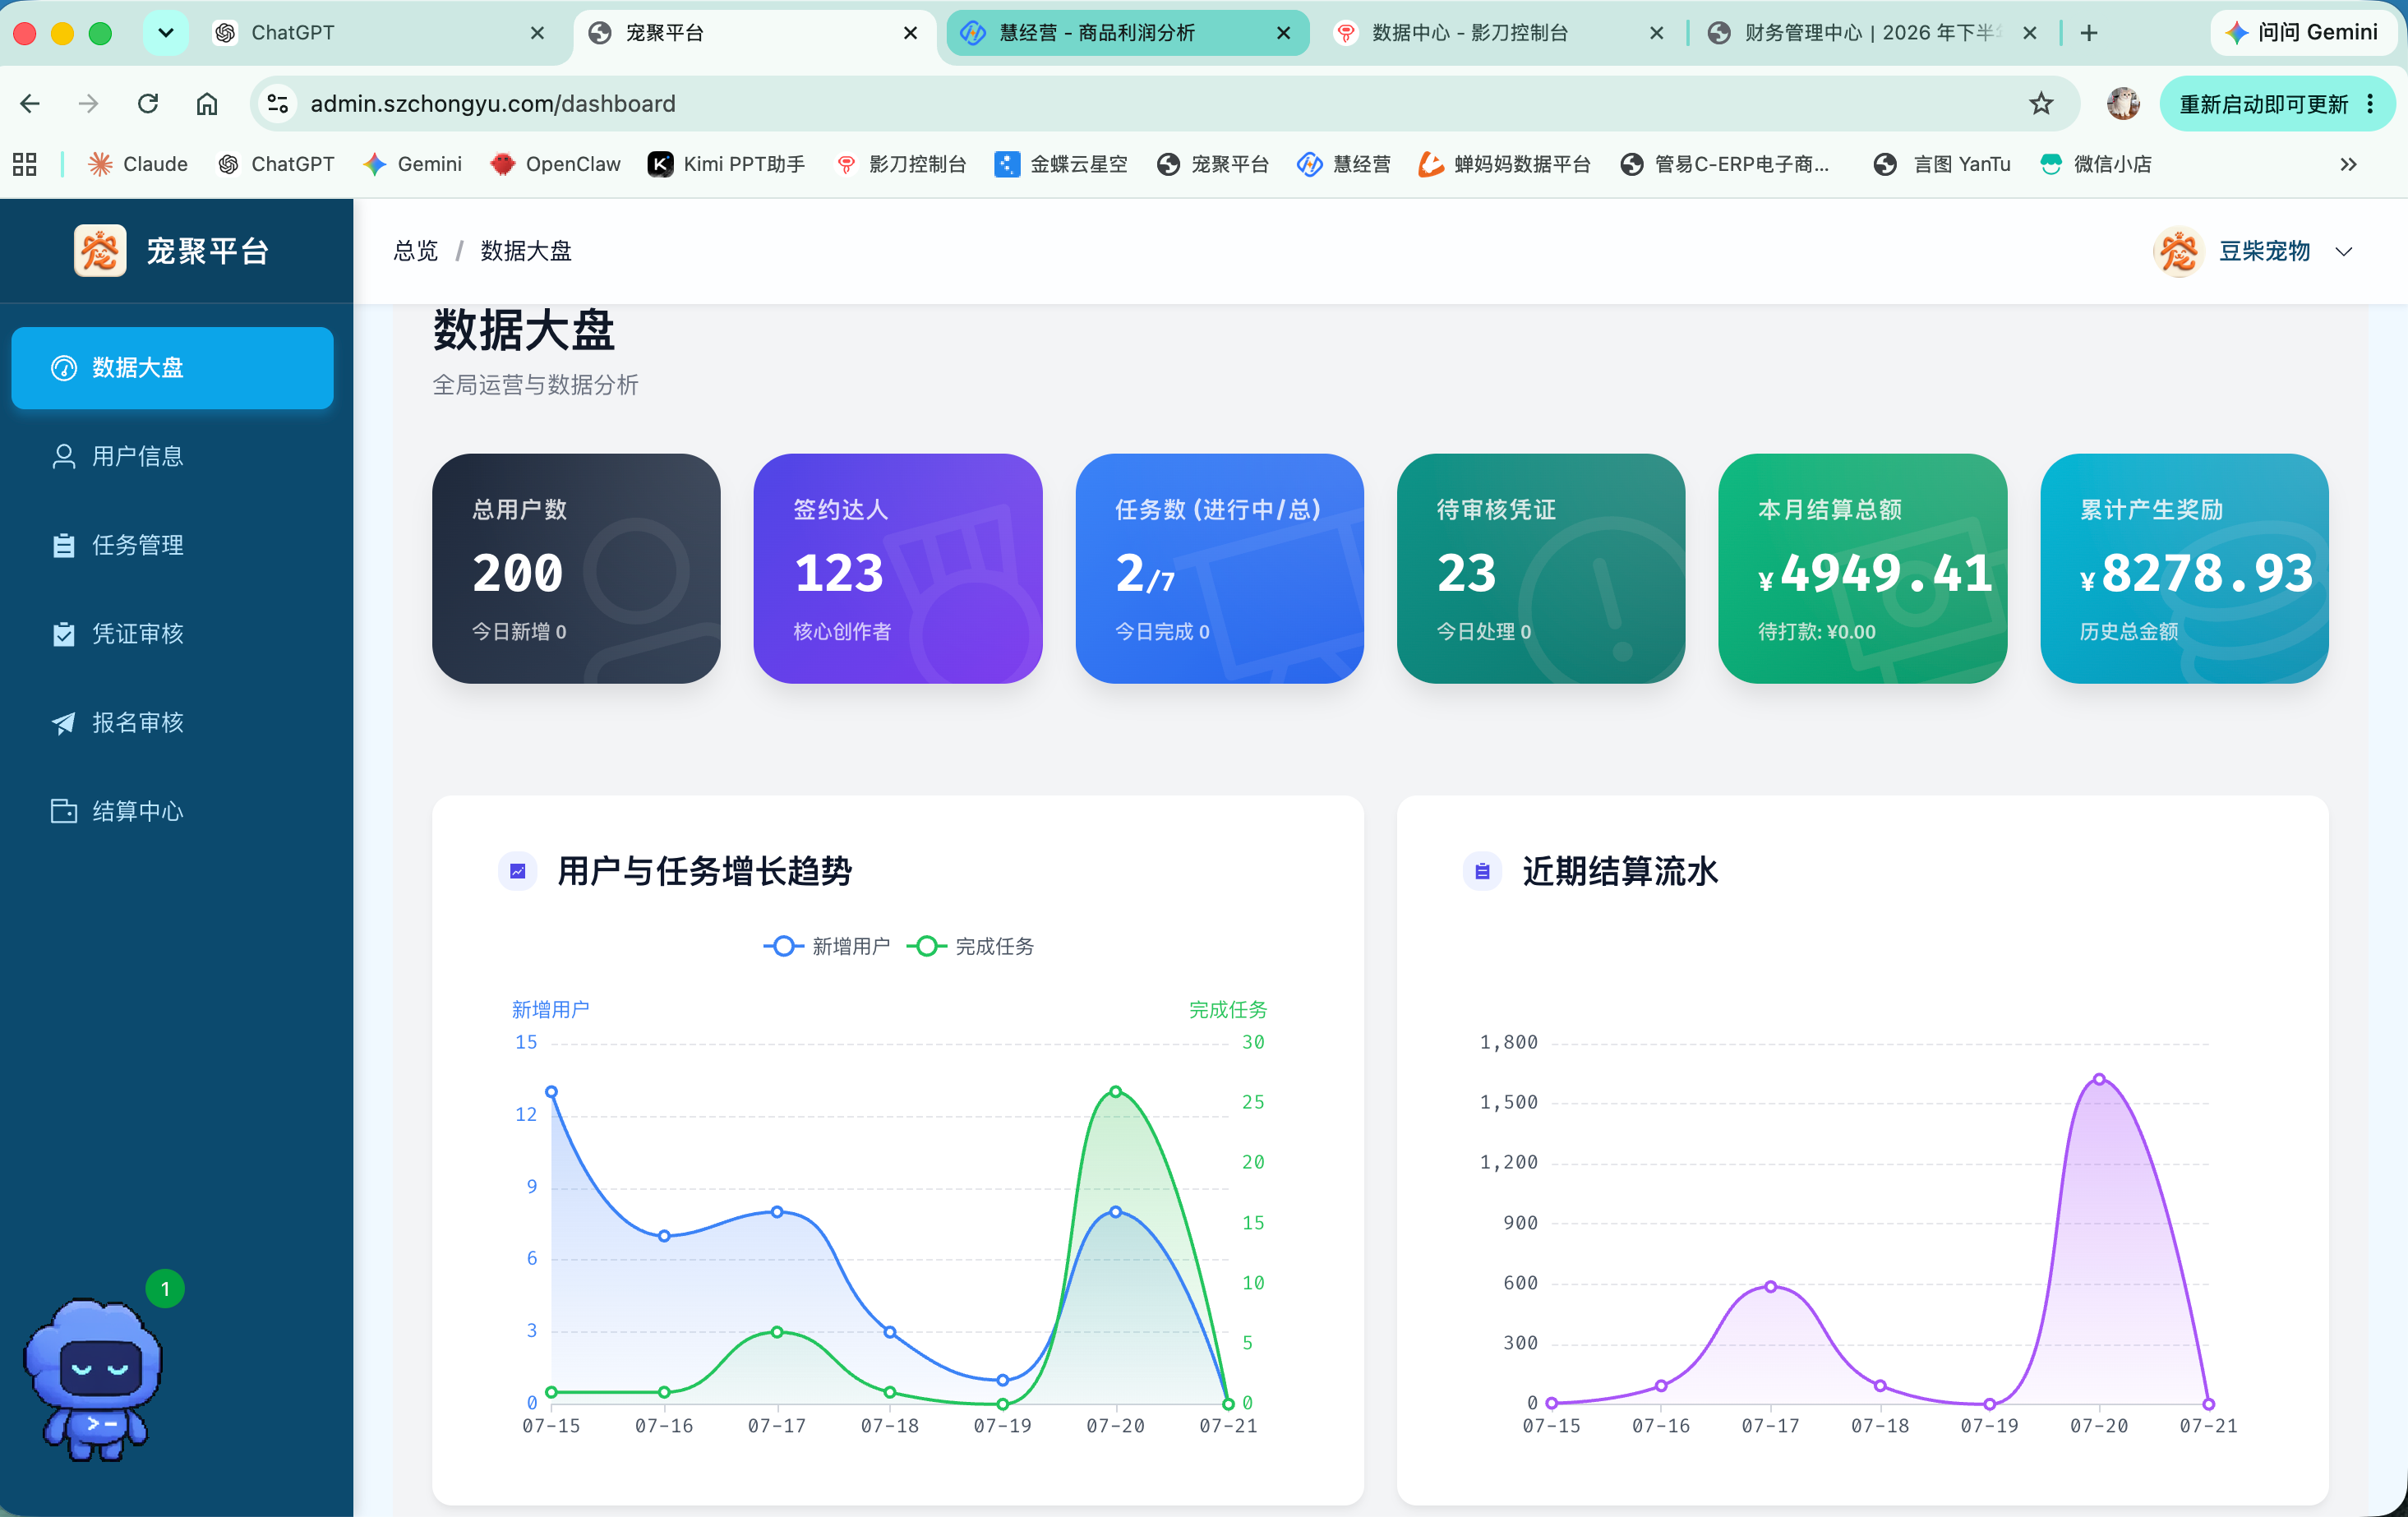Screen dimensions: 2408x1517
Task: Open a new tab with plus button
Action: (2088, 33)
